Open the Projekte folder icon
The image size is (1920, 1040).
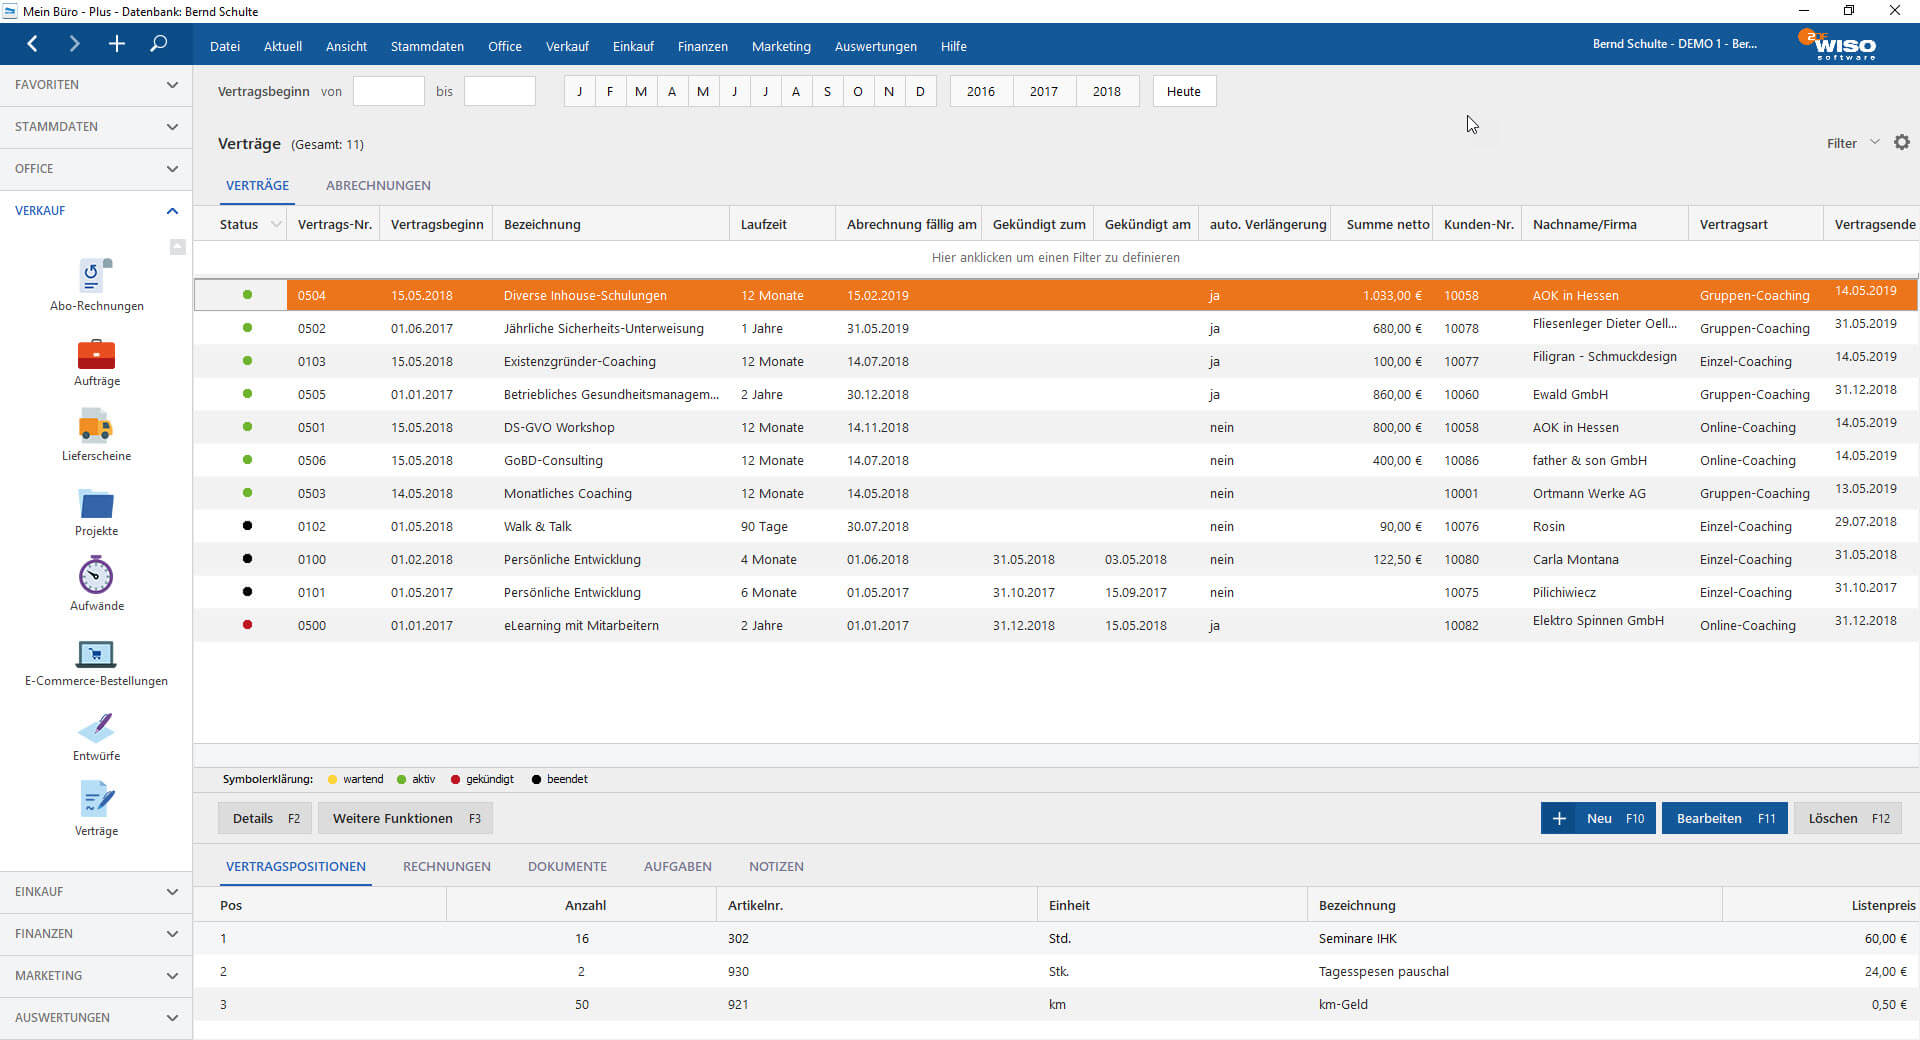pyautogui.click(x=96, y=503)
